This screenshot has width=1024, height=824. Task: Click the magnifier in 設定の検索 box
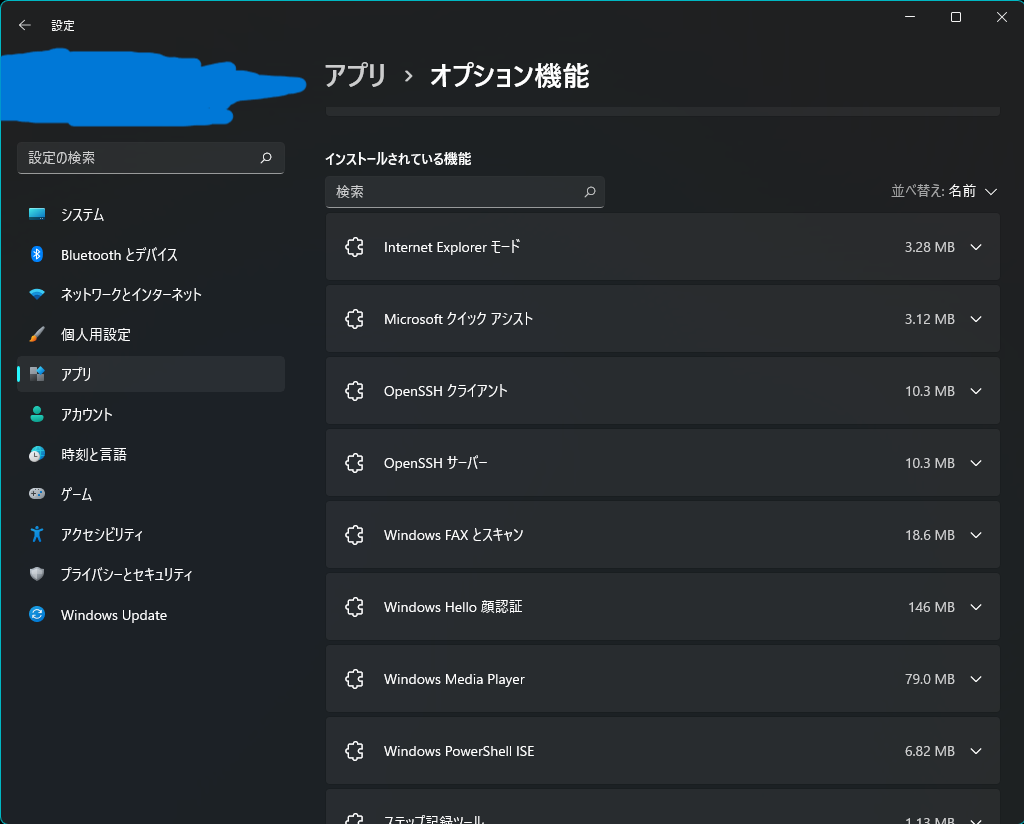click(266, 157)
